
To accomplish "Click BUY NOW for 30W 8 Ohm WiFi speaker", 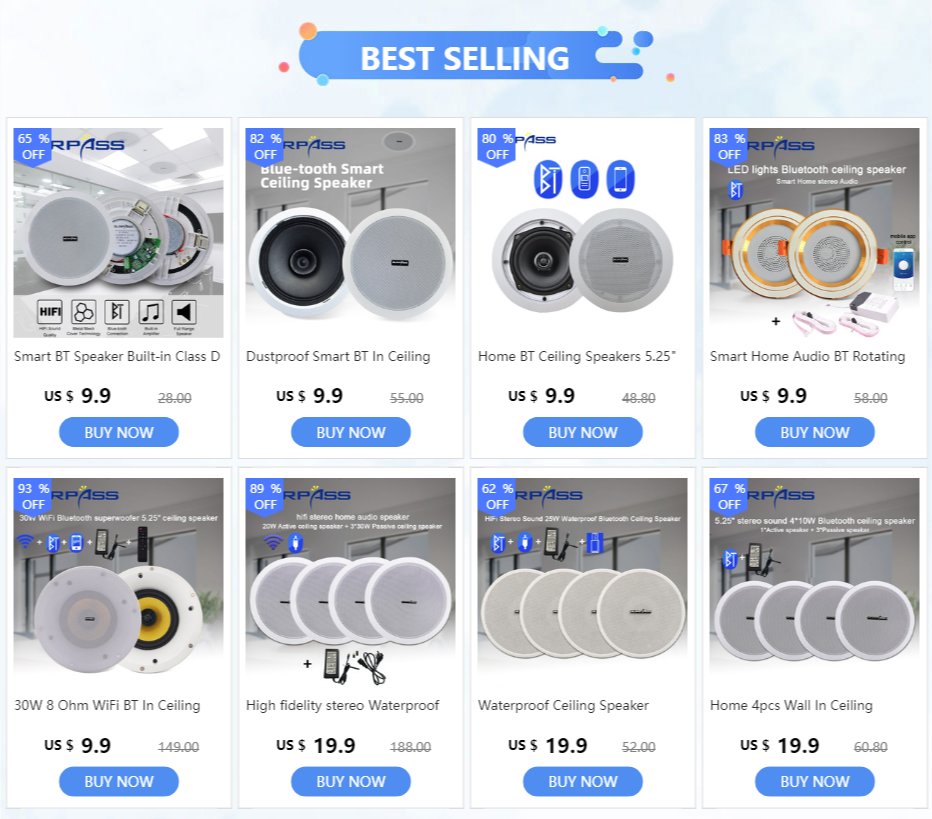I will click(119, 782).
